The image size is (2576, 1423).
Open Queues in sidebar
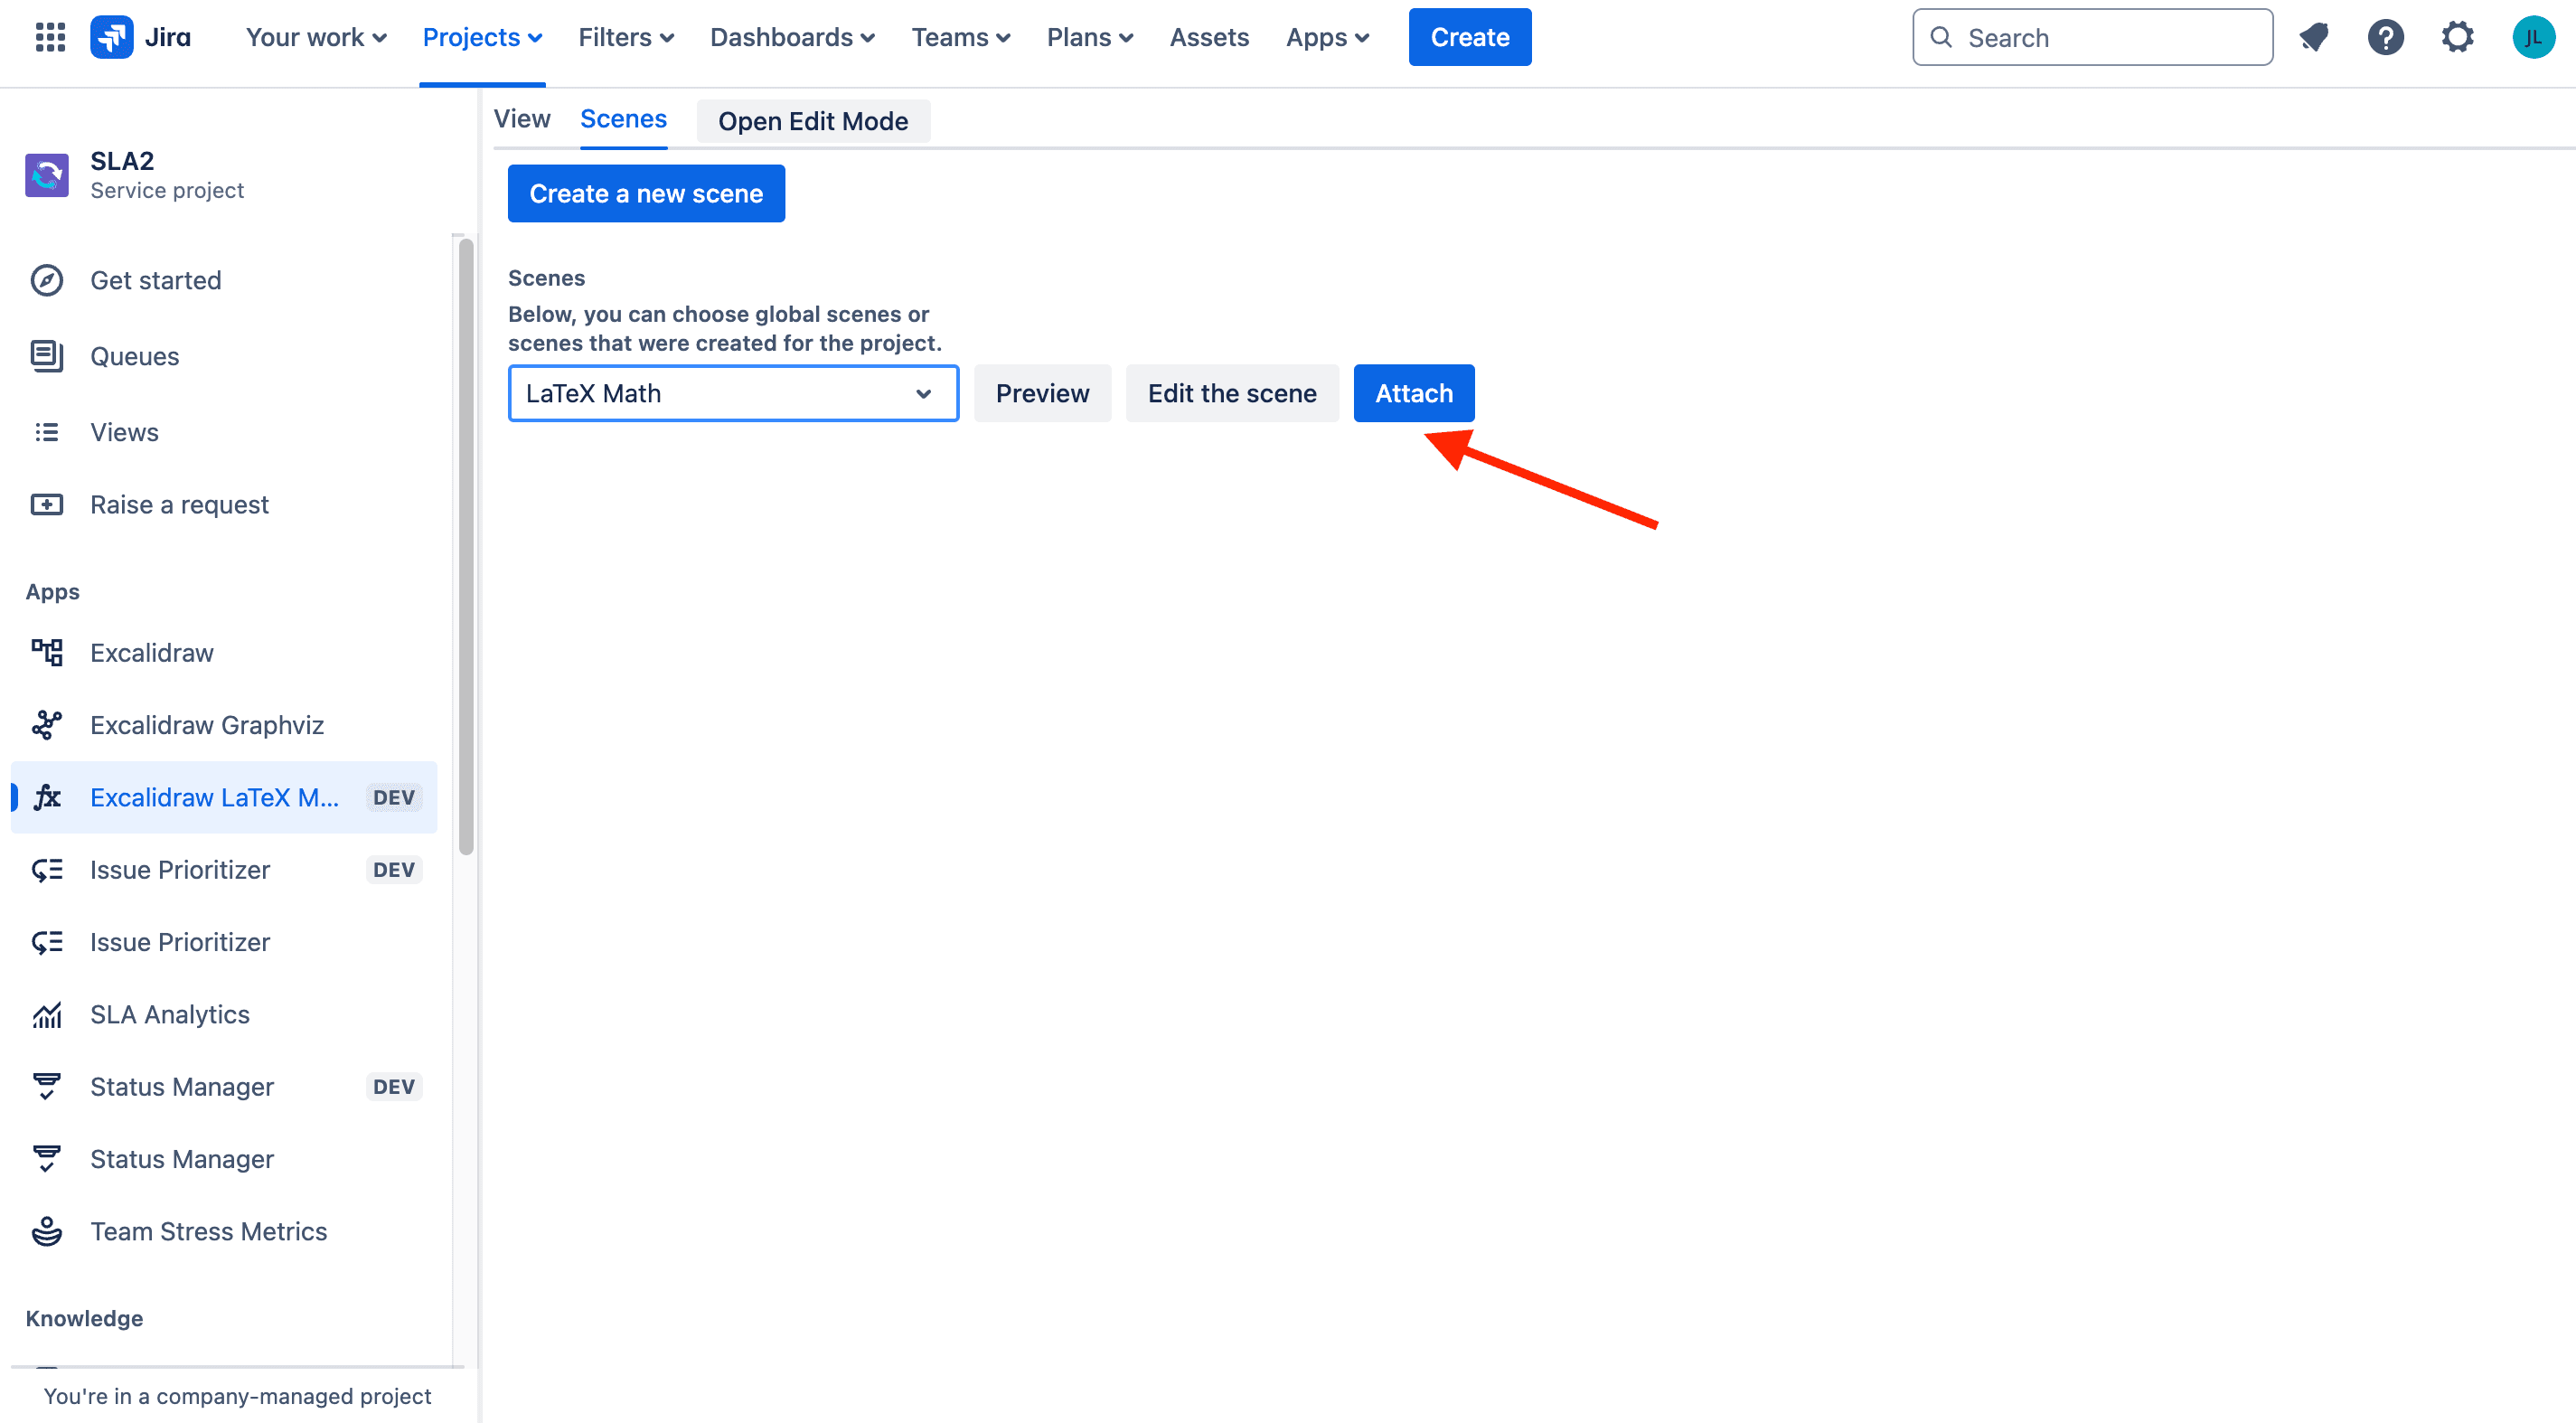pyautogui.click(x=224, y=356)
